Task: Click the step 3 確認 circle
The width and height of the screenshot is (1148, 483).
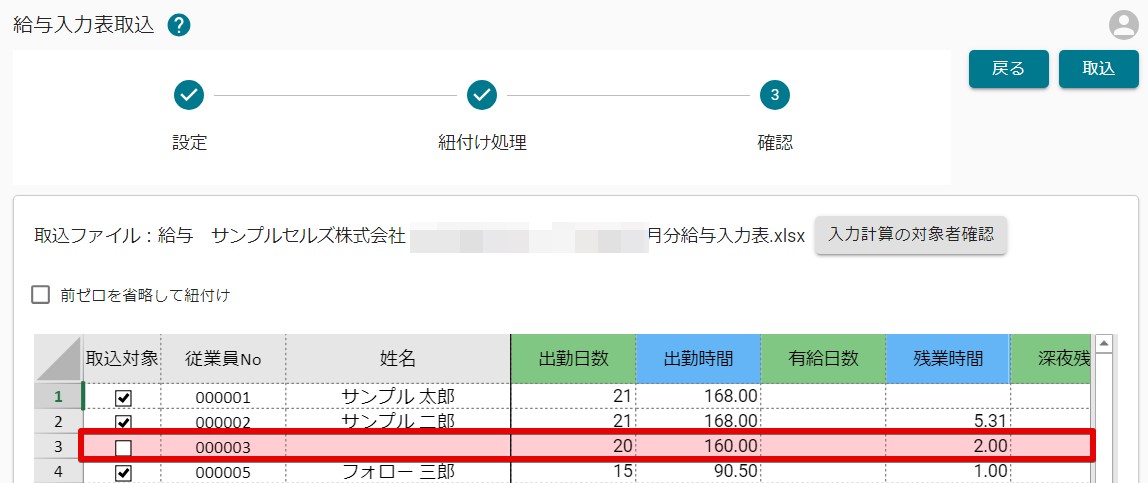Action: [x=775, y=94]
